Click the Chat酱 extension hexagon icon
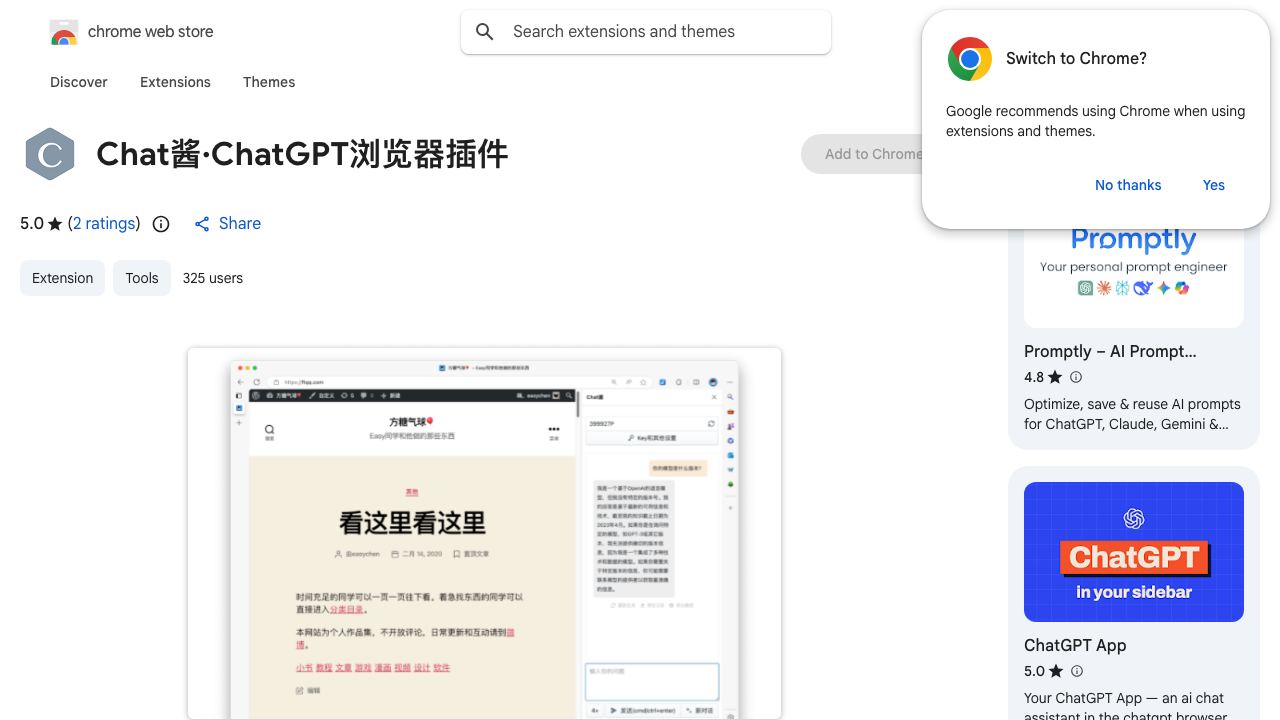Image resolution: width=1280 pixels, height=720 pixels. coord(50,154)
